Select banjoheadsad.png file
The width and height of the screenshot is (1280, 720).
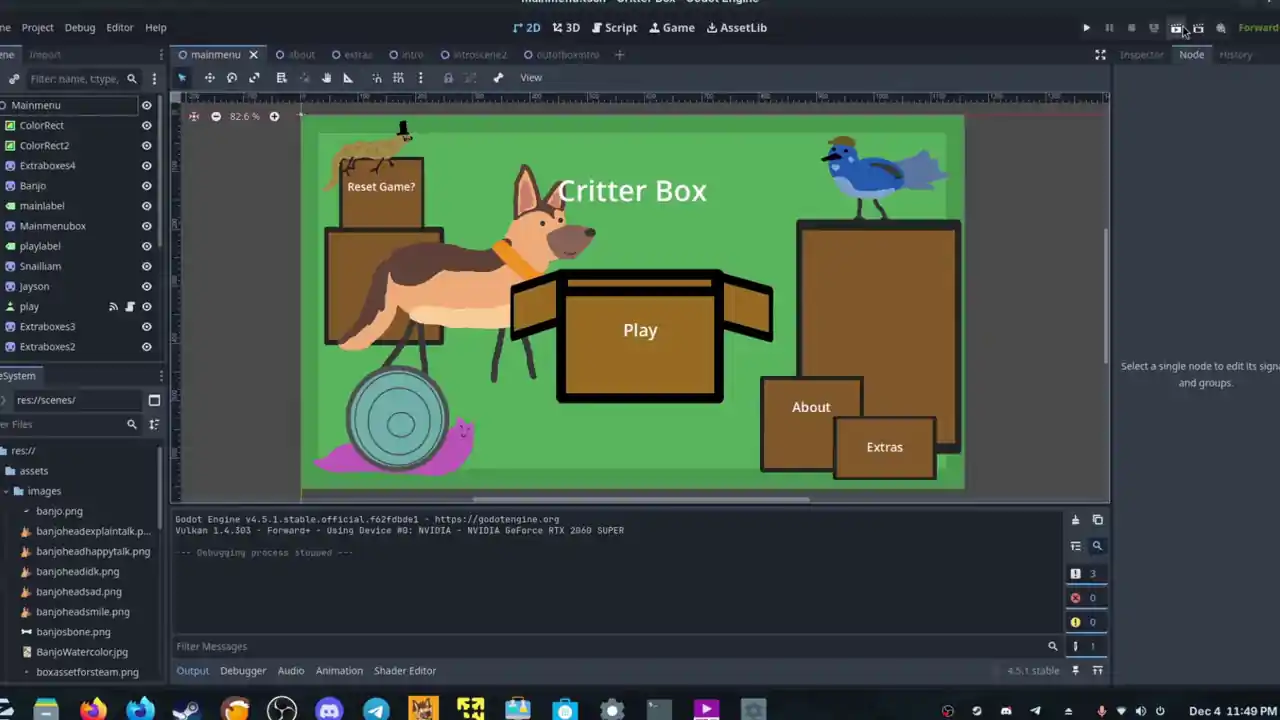(x=78, y=592)
